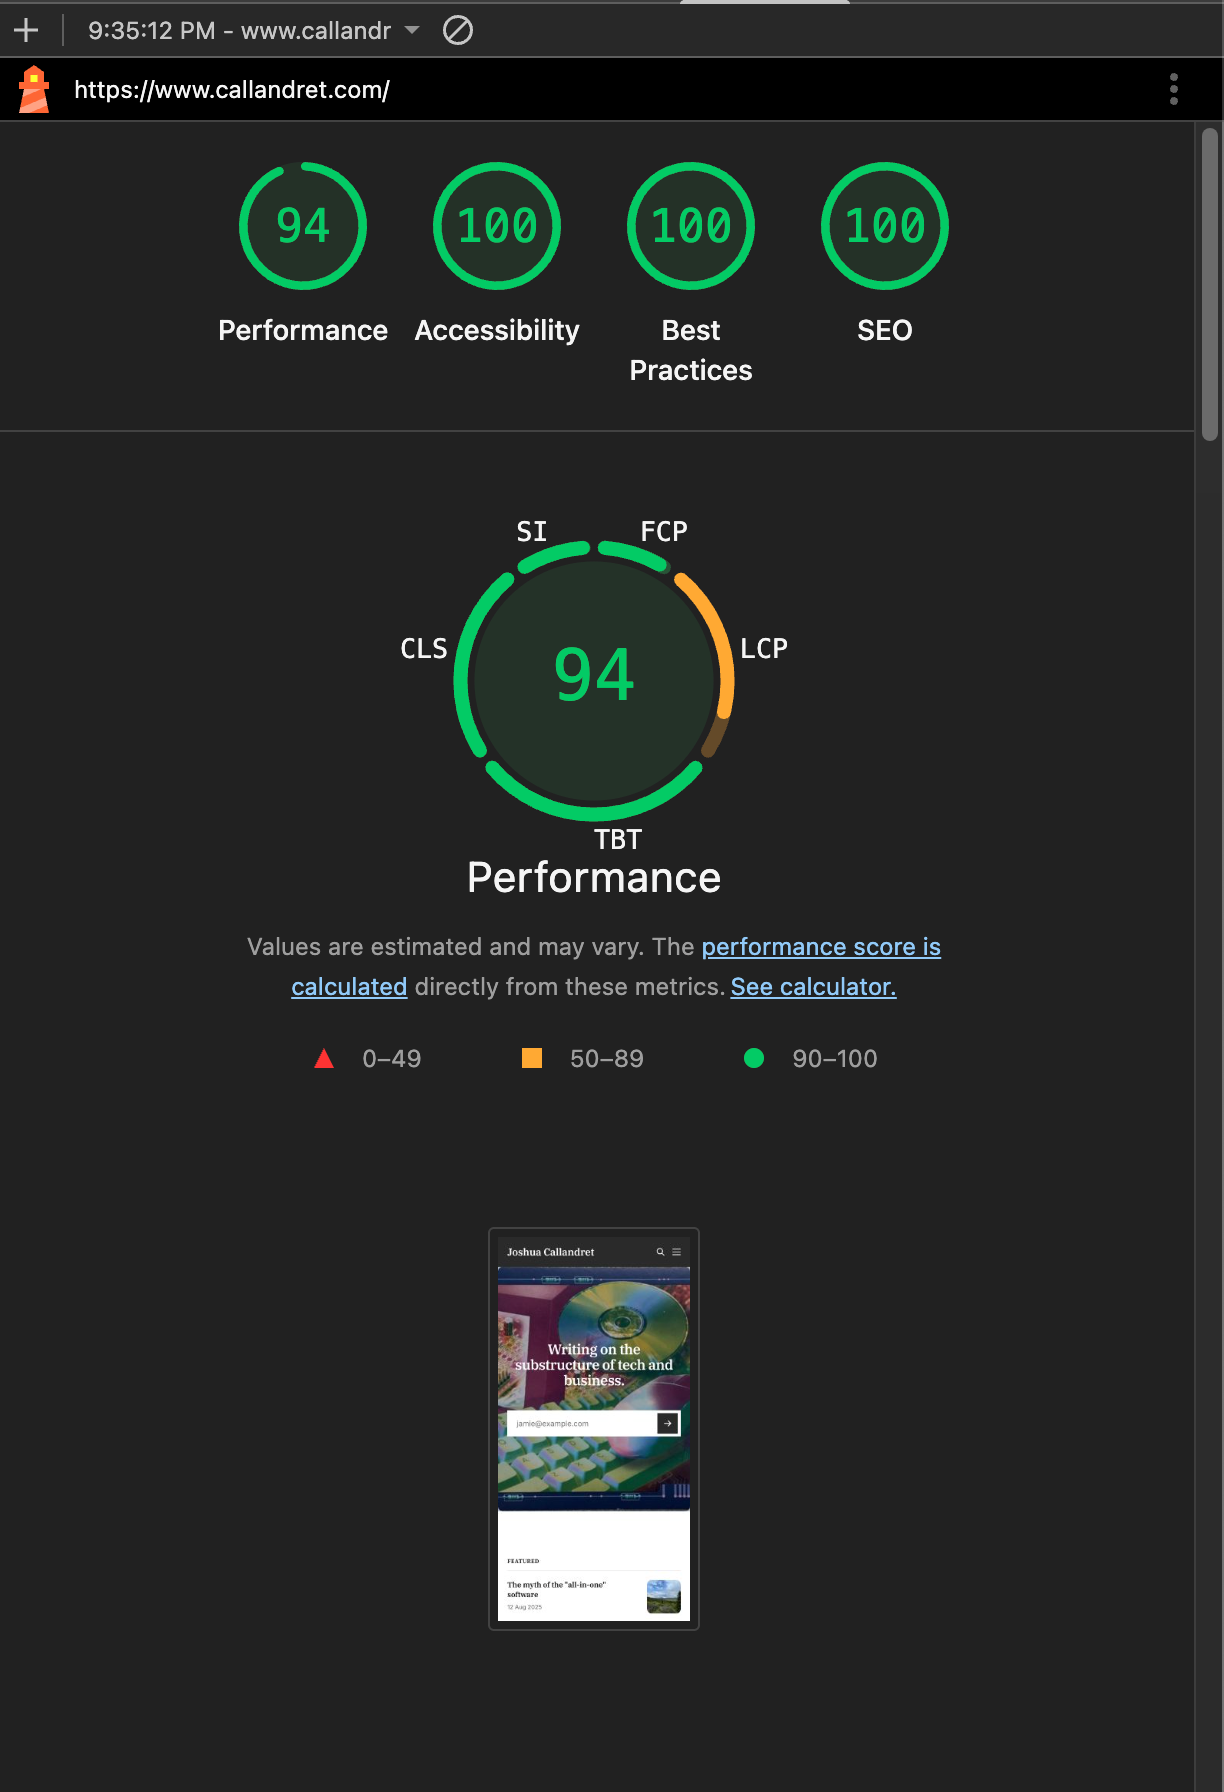Image resolution: width=1224 pixels, height=1792 pixels.
Task: Click the clear all reports circle-slash icon
Action: click(x=458, y=30)
